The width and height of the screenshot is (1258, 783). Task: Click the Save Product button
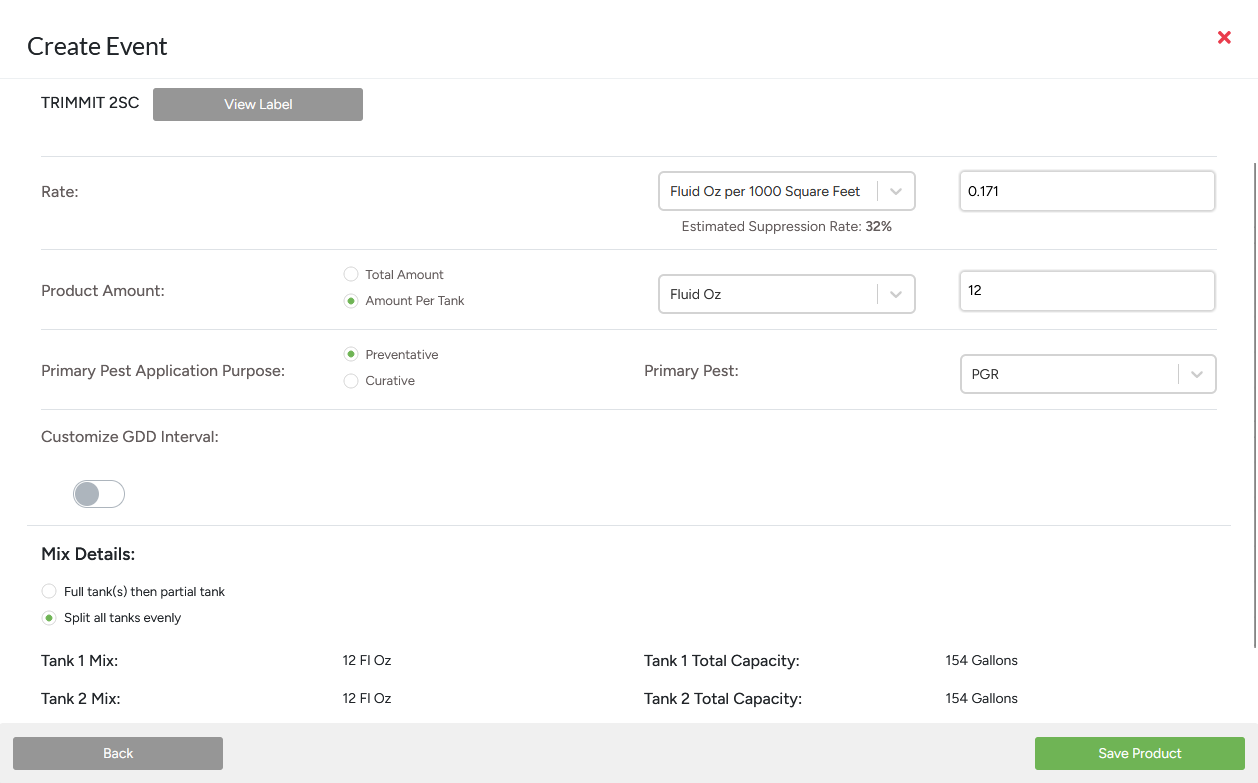pyautogui.click(x=1139, y=754)
